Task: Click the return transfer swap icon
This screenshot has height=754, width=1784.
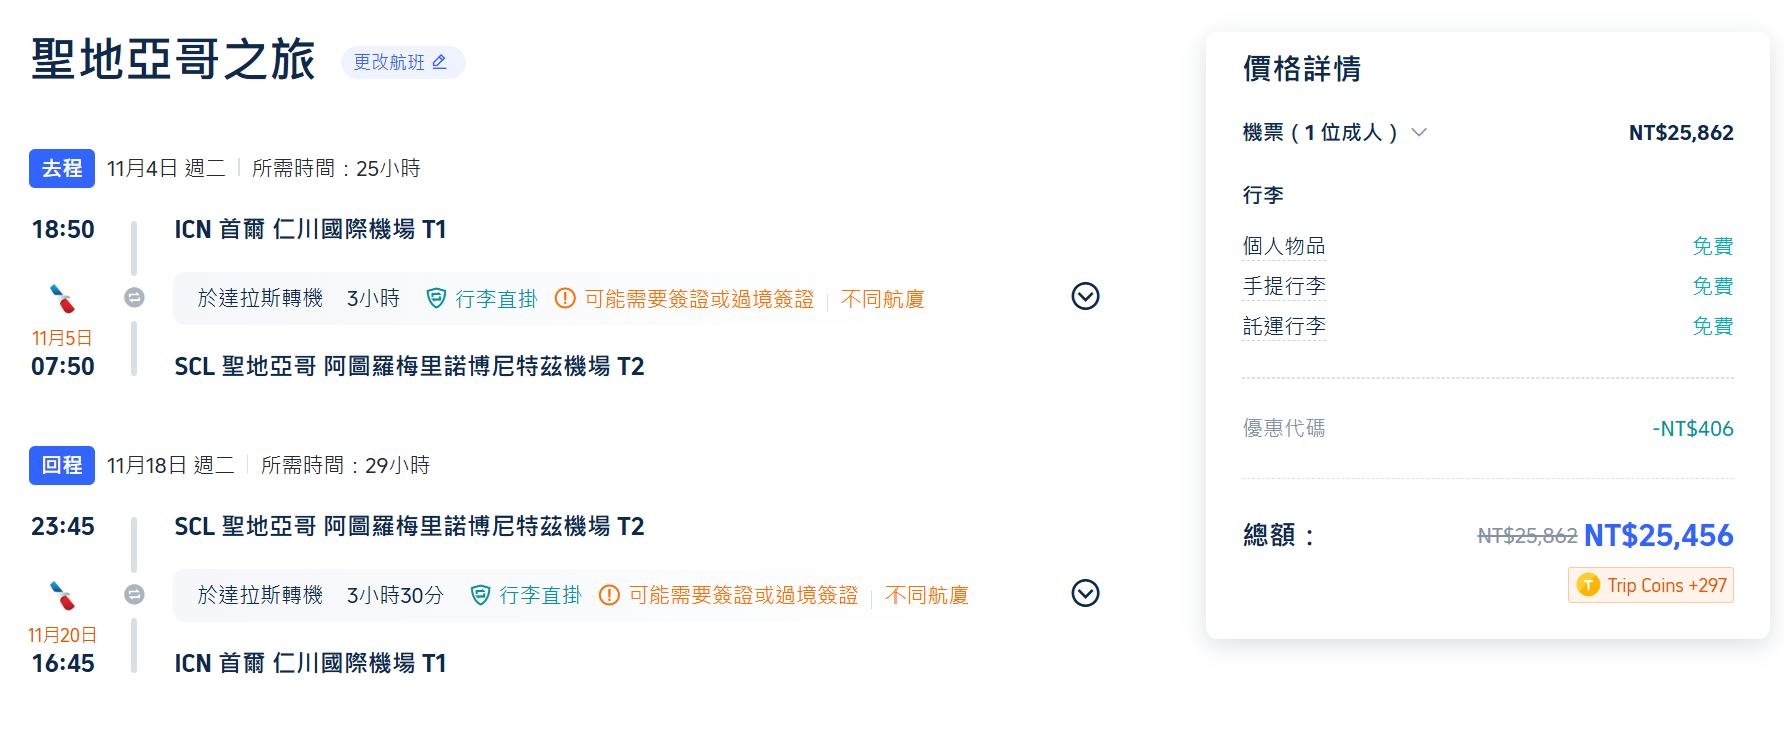Action: pyautogui.click(x=134, y=594)
